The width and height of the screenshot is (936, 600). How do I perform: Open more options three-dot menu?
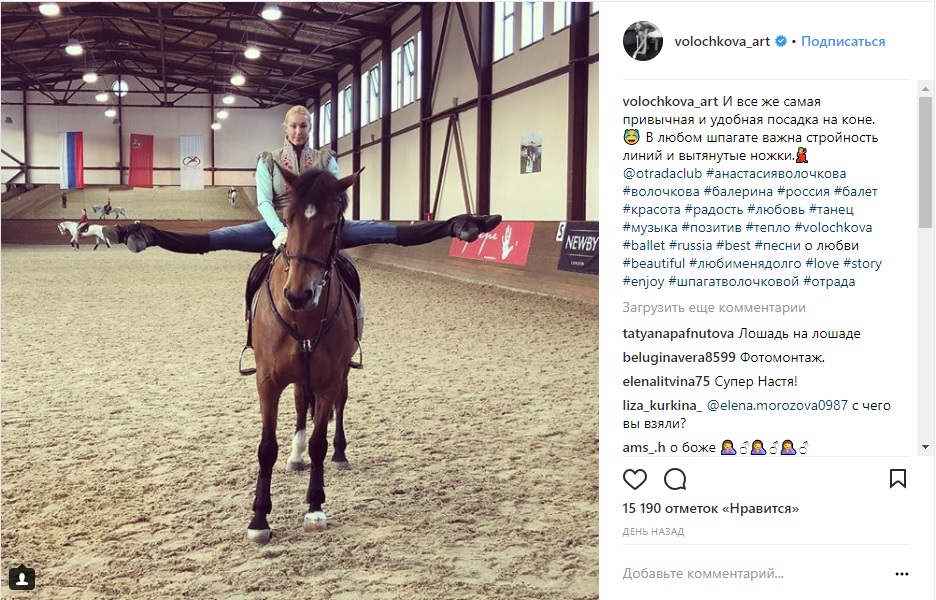(901, 574)
